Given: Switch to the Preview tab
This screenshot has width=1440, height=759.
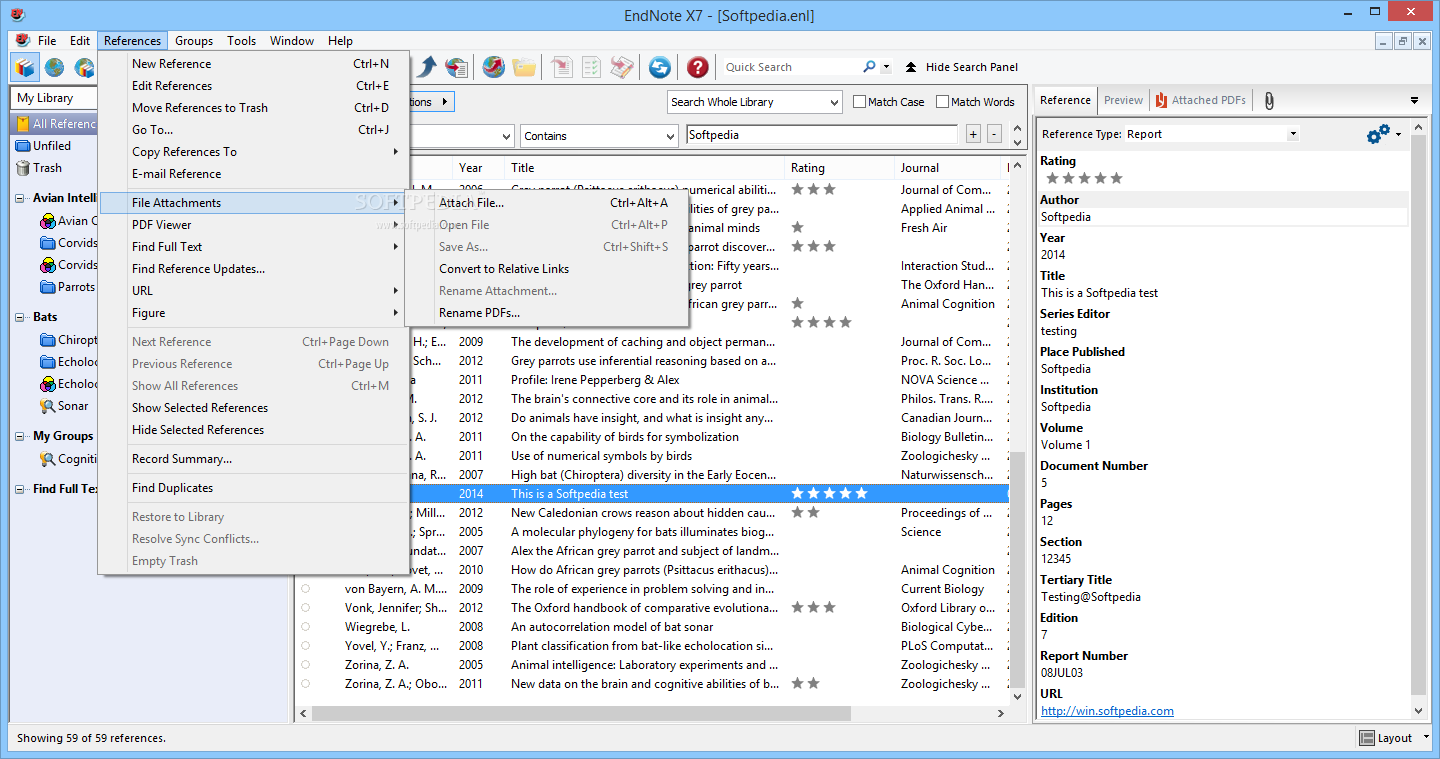Looking at the screenshot, I should tap(1123, 100).
